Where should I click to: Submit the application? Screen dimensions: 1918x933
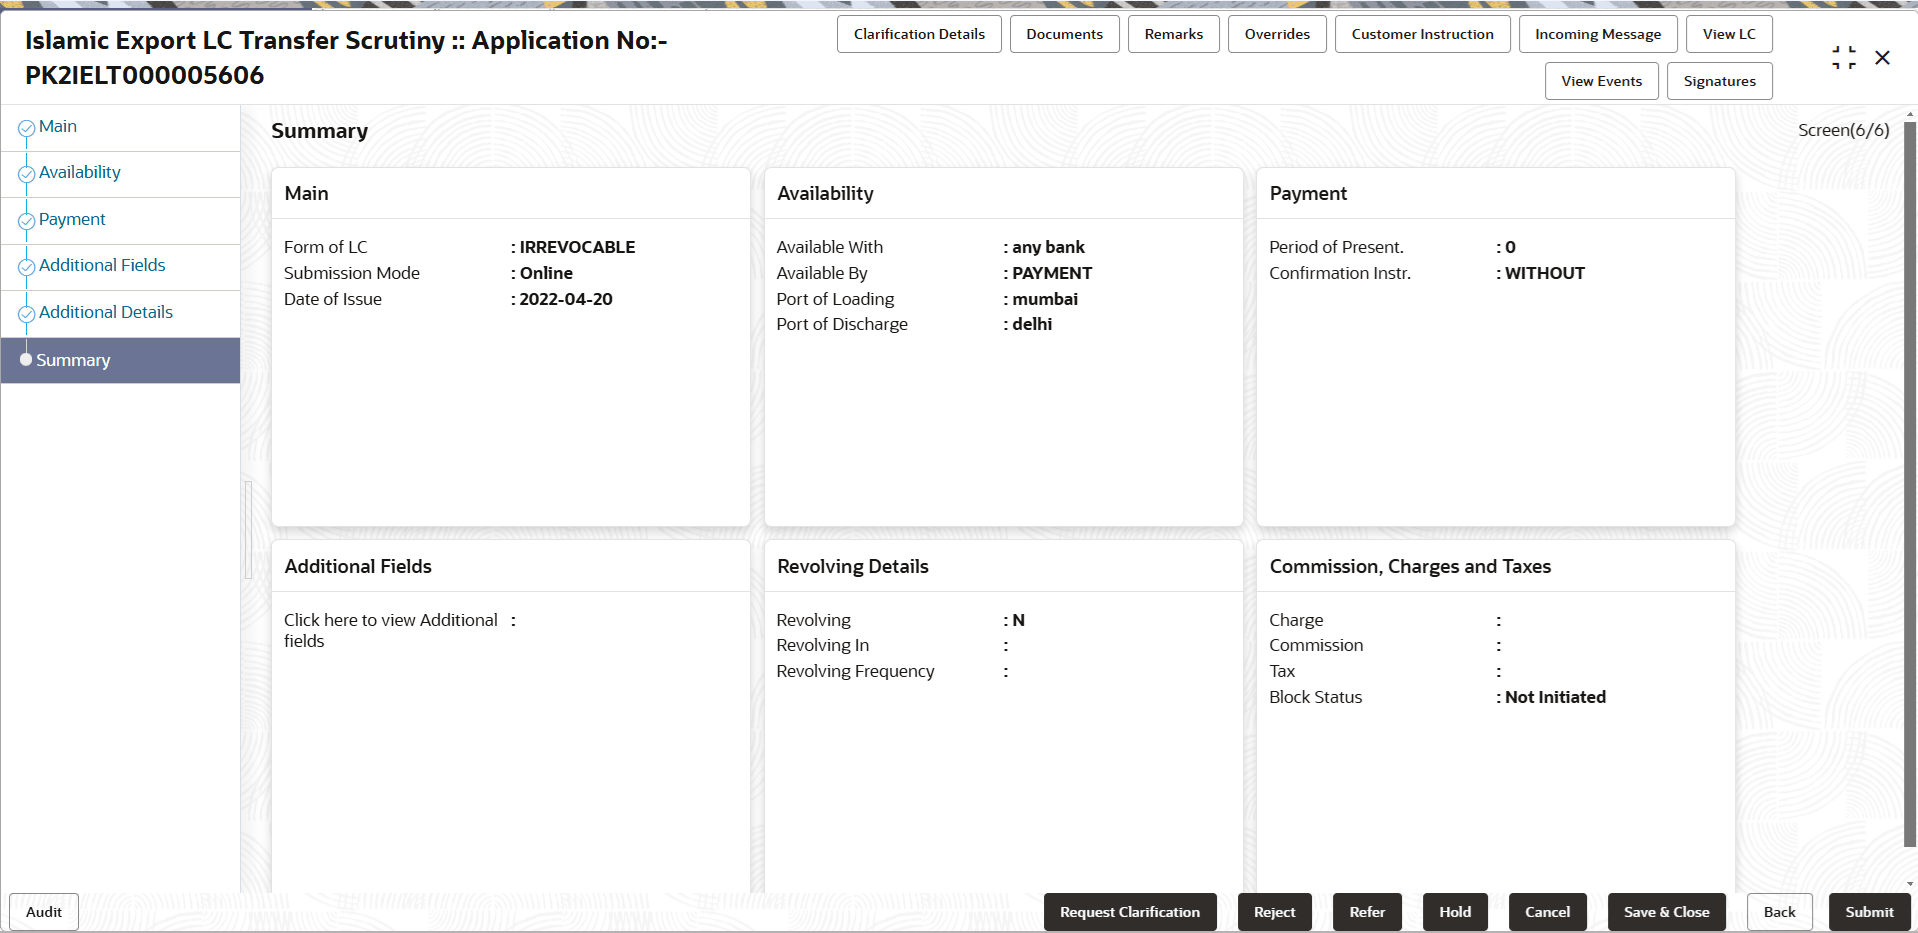[1869, 912]
